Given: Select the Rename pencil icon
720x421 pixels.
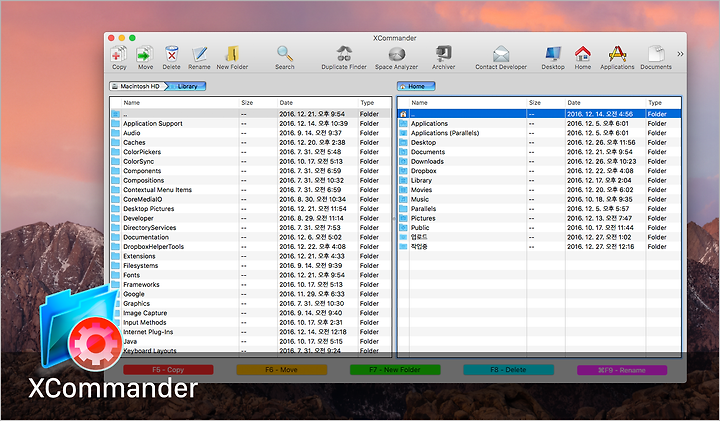Looking at the screenshot, I should tap(199, 54).
